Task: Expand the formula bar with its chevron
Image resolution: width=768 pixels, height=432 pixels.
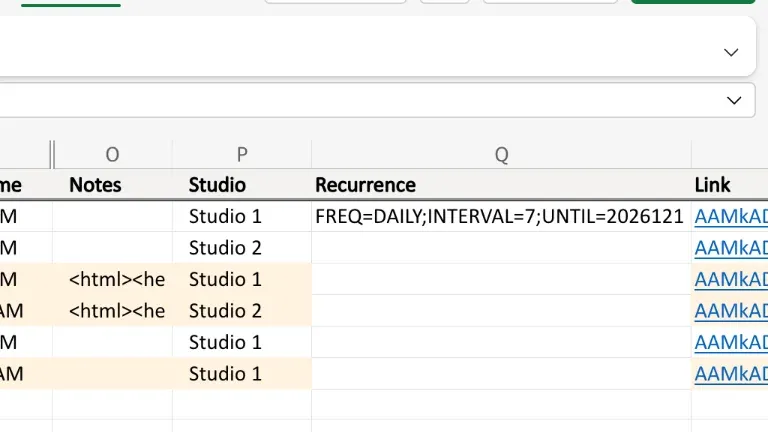Action: tap(734, 100)
